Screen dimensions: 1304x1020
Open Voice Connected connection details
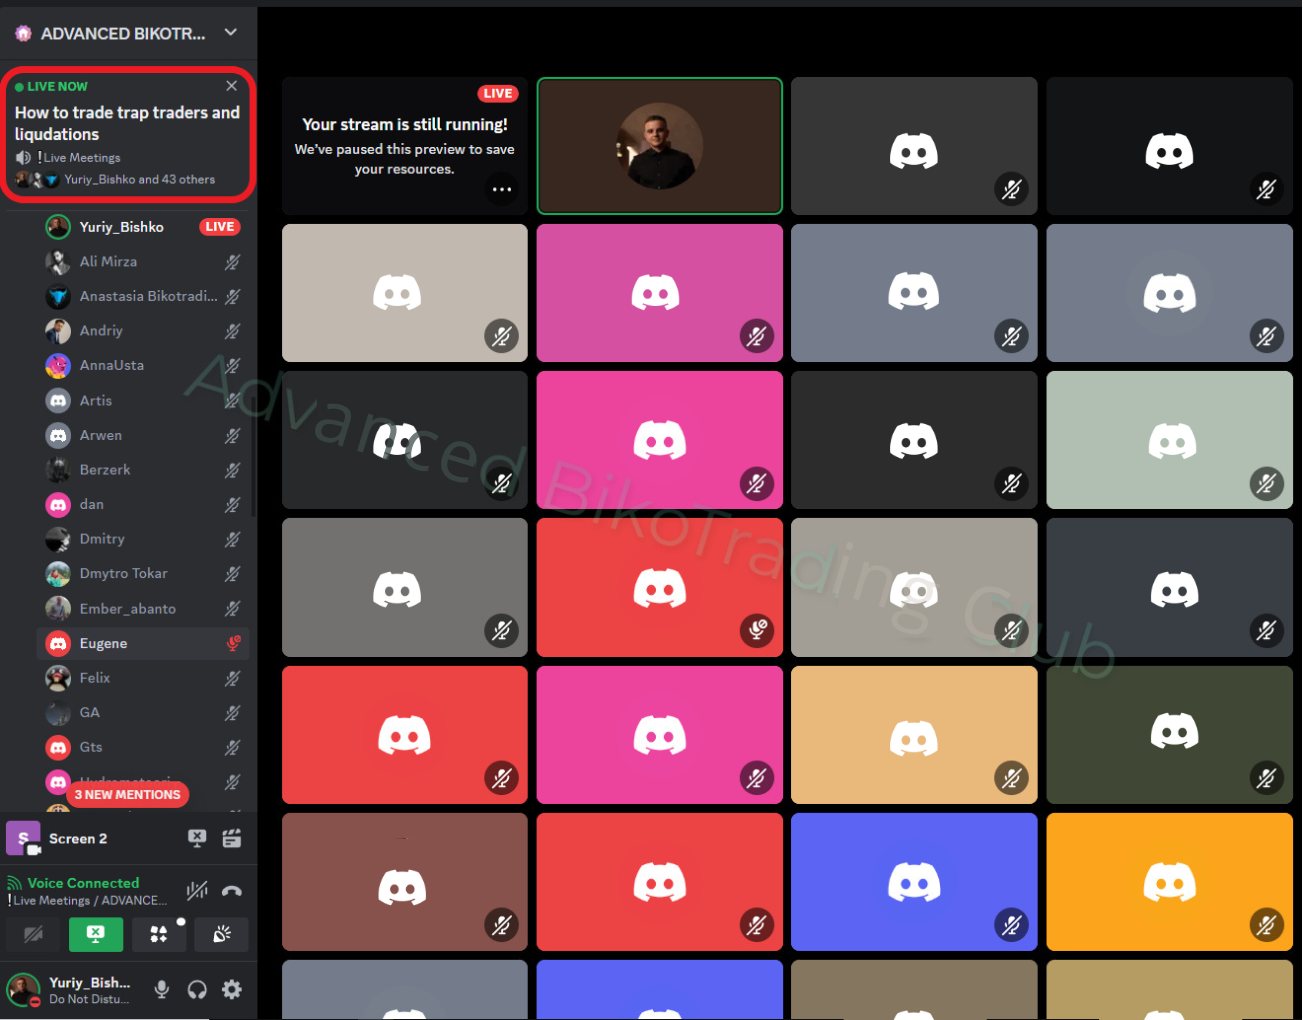click(x=83, y=883)
